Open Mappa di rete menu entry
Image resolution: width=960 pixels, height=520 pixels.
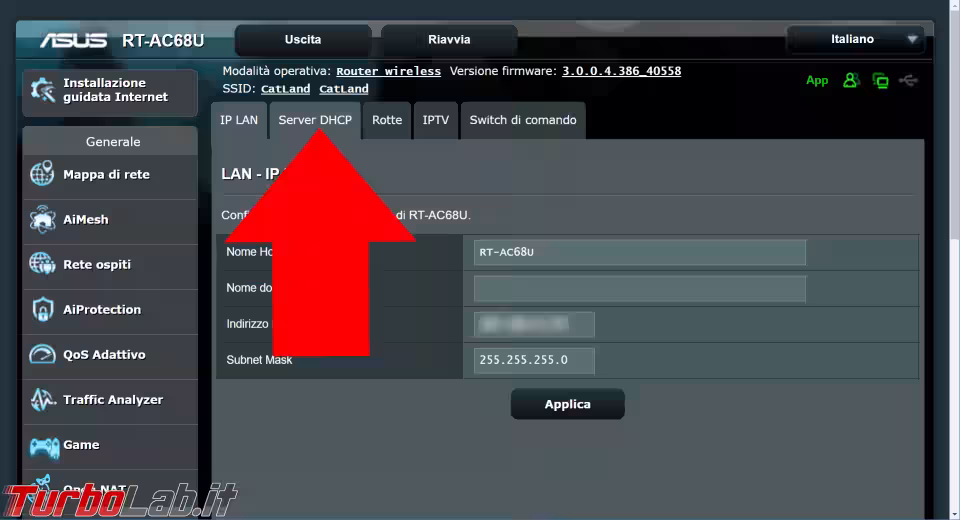(110, 176)
